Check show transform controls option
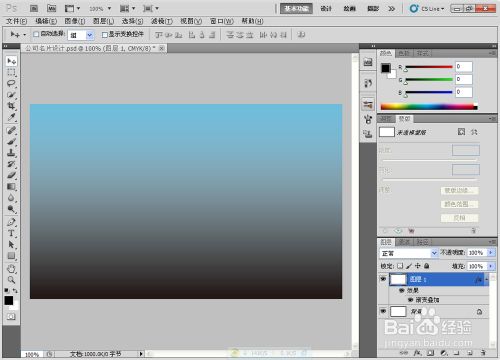 (x=105, y=35)
